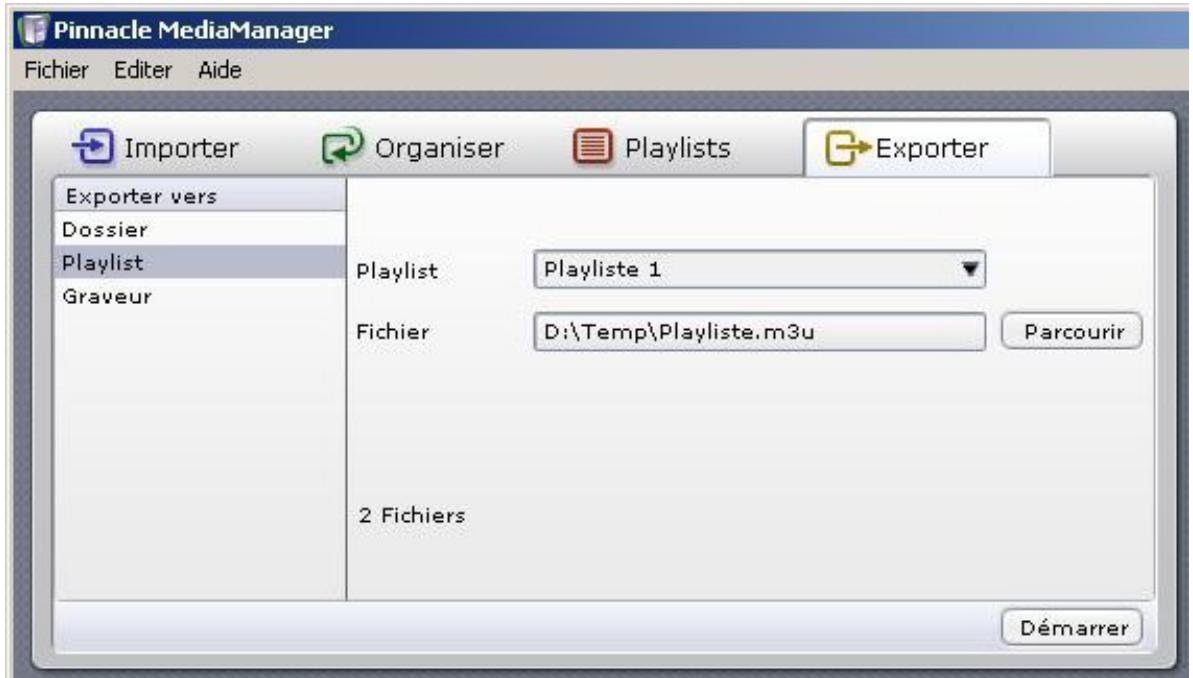The width and height of the screenshot is (1193, 678).
Task: Click the 2 Fichiers count text
Action: point(412,515)
